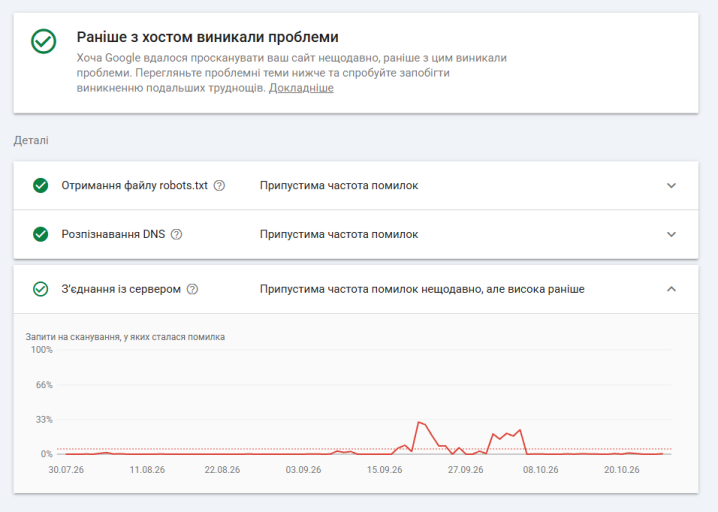Collapse the З'єднання із сервером section chevron

click(671, 289)
